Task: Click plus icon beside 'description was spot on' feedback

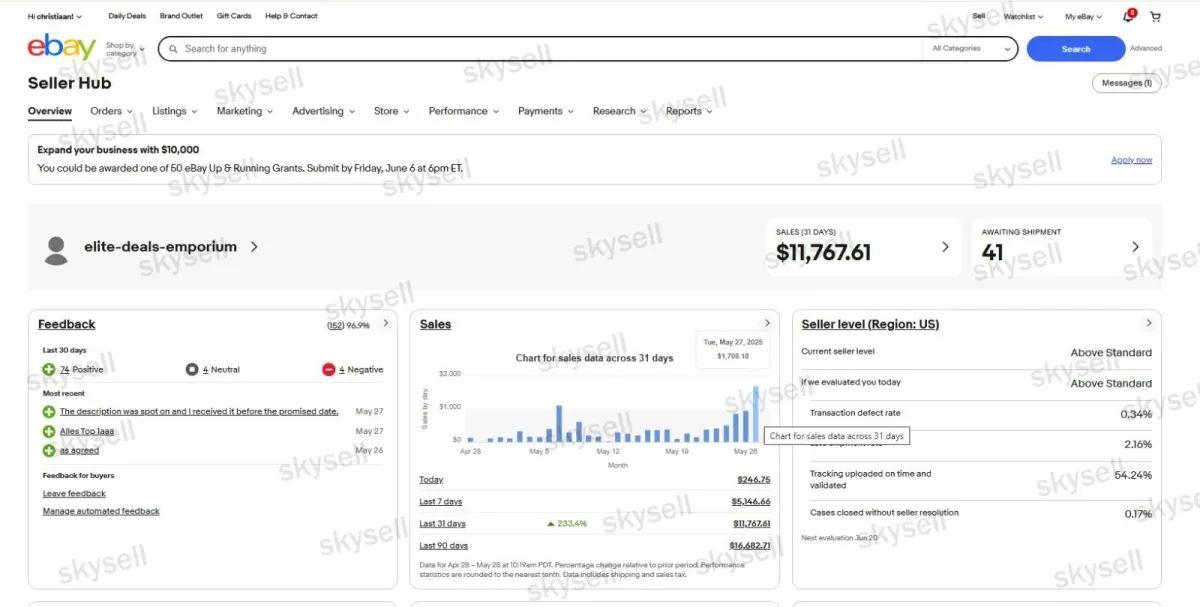Action: pyautogui.click(x=49, y=411)
